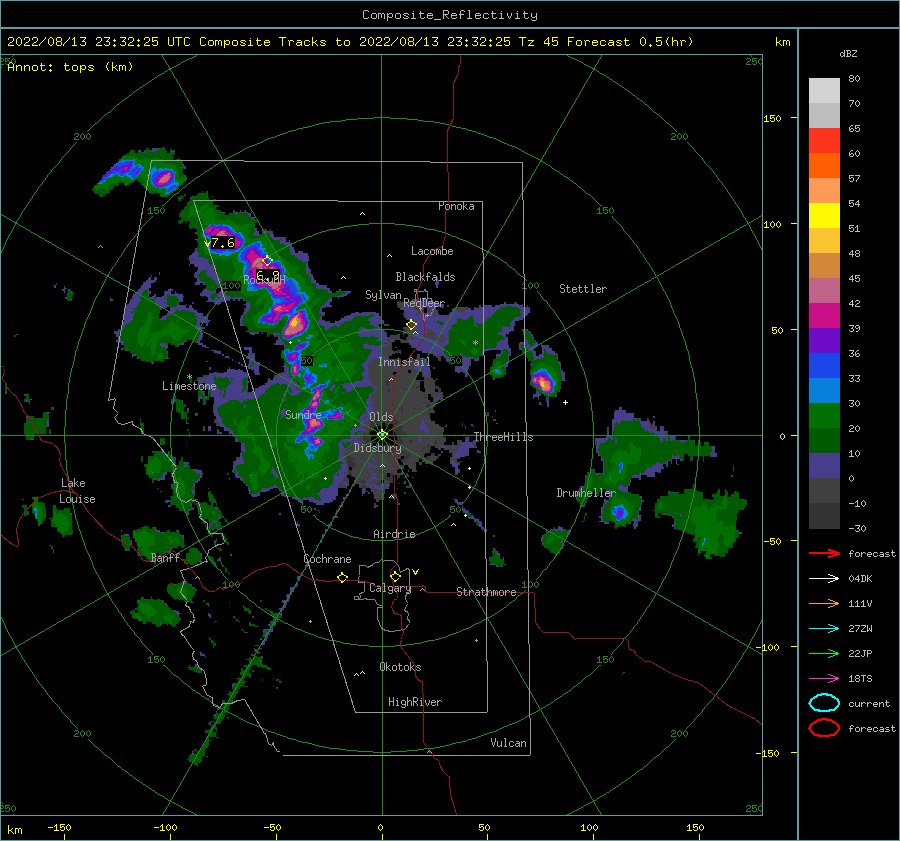Click the 7.6 storm top label
The height and width of the screenshot is (841, 900).
coord(223,243)
